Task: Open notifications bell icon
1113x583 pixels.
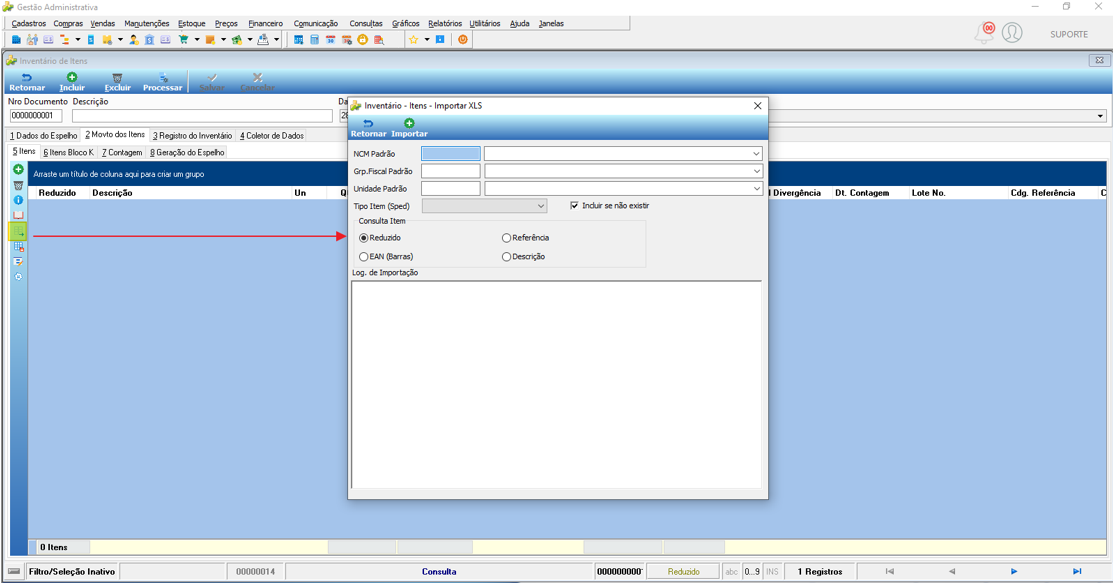Action: [985, 33]
